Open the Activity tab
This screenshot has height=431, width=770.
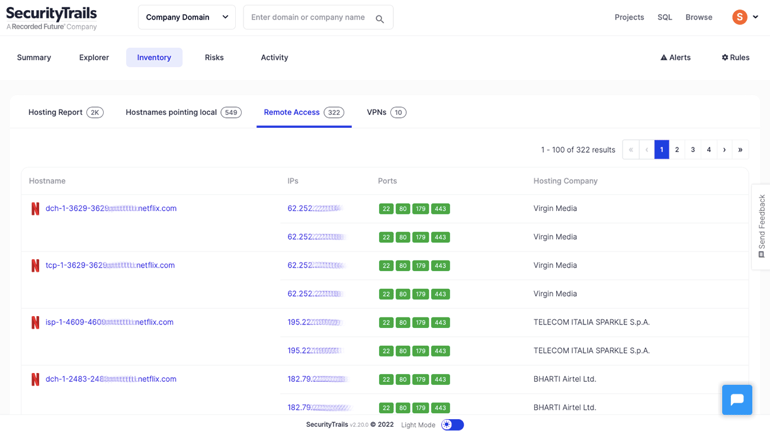coord(275,57)
